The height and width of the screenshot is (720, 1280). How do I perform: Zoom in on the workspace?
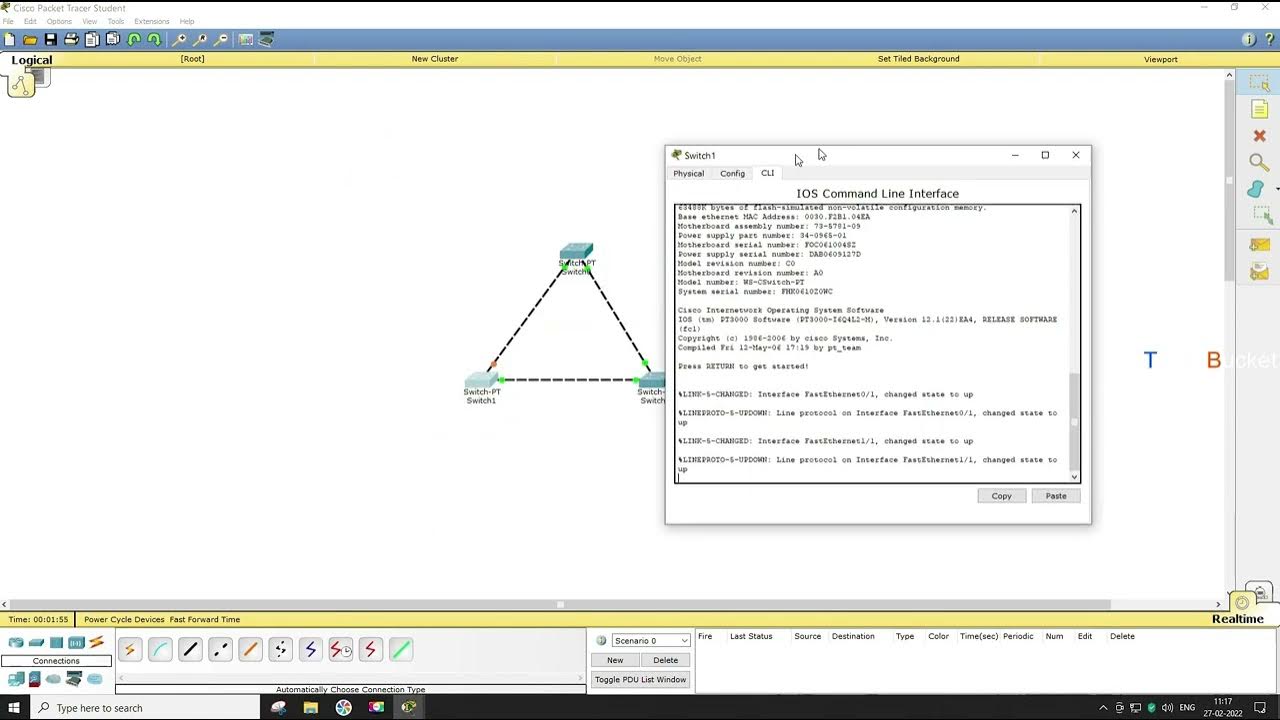click(x=180, y=39)
